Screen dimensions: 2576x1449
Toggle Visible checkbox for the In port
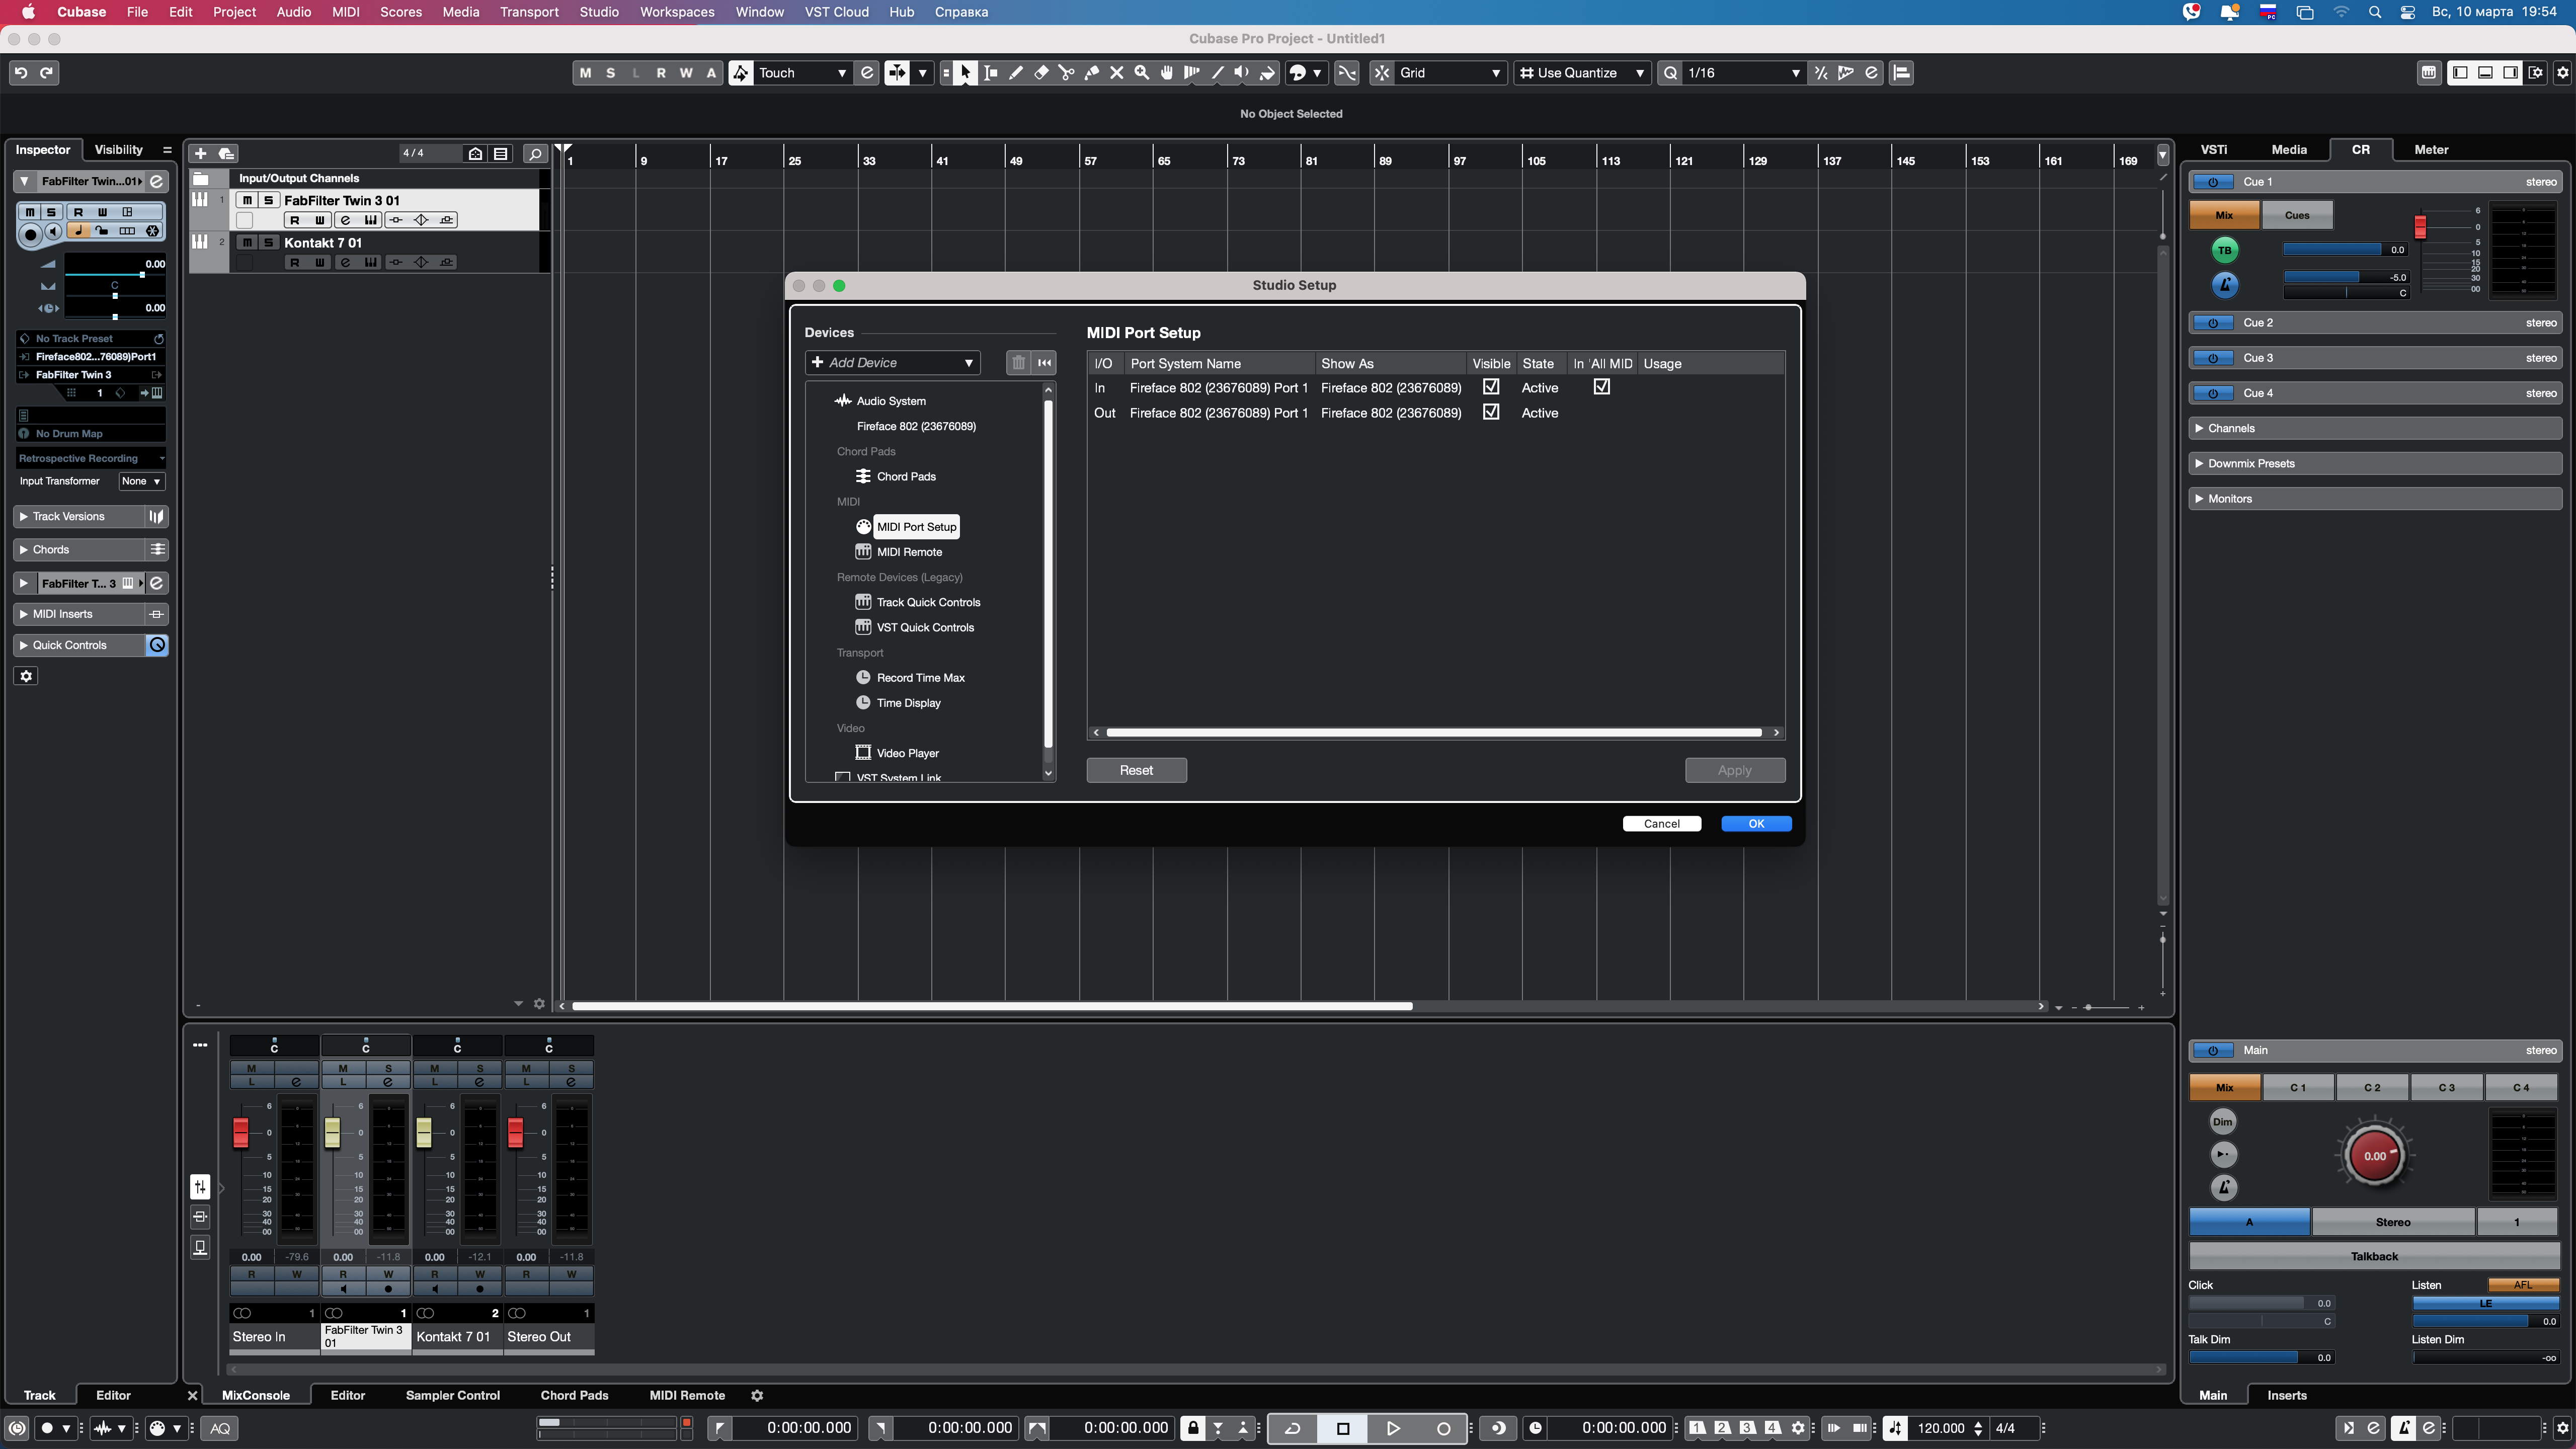1491,387
